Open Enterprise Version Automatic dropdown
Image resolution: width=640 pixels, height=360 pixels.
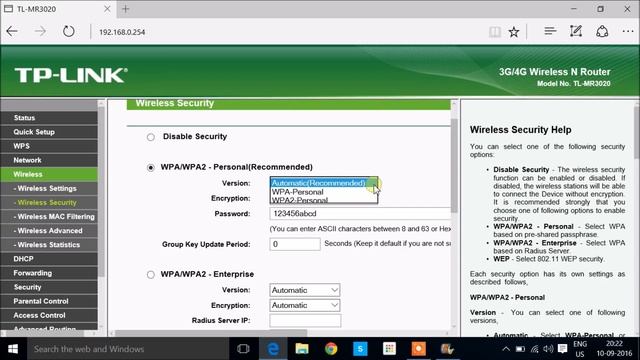[x=304, y=290]
